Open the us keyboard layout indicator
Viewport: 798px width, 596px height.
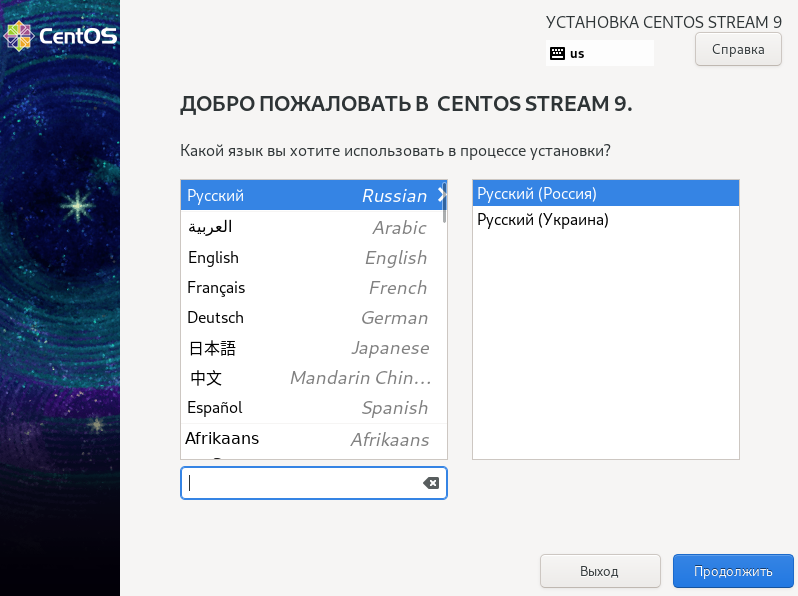[600, 53]
